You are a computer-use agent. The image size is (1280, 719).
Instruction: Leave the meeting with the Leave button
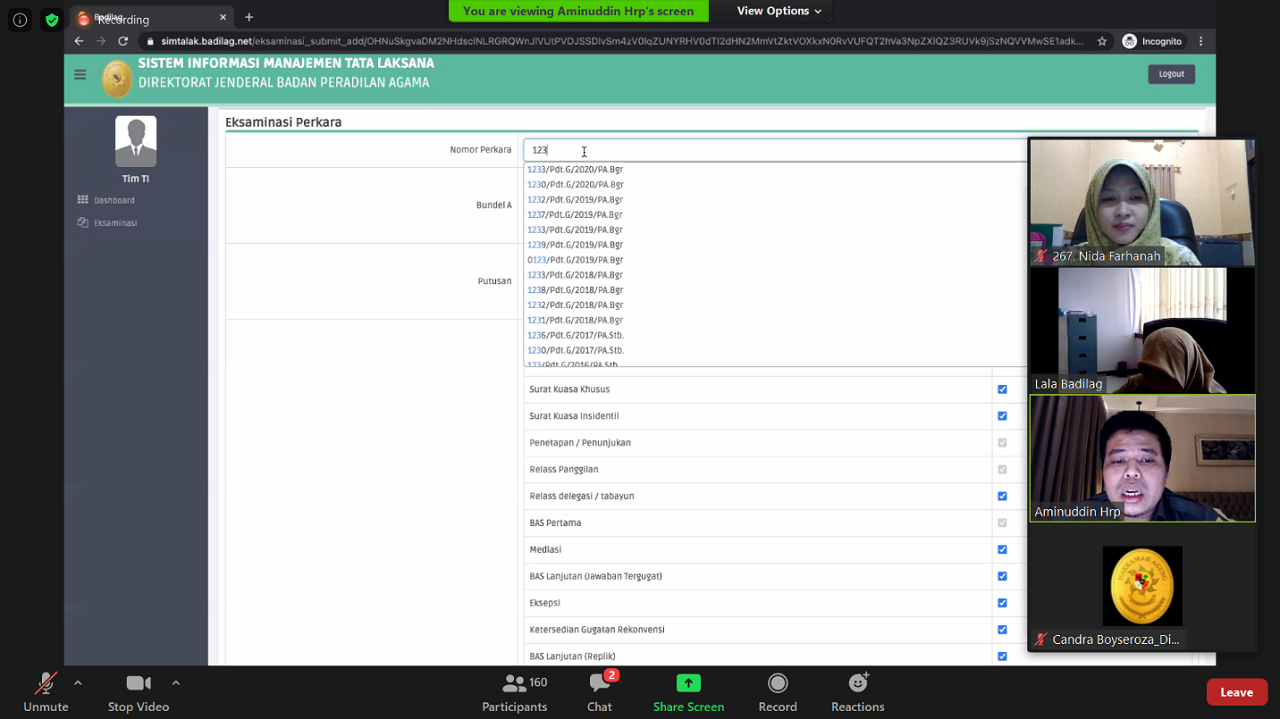pos(1236,692)
